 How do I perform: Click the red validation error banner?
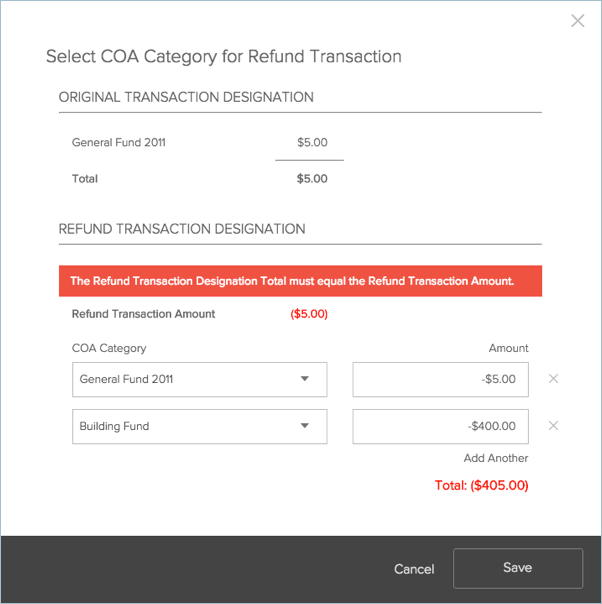click(x=300, y=281)
